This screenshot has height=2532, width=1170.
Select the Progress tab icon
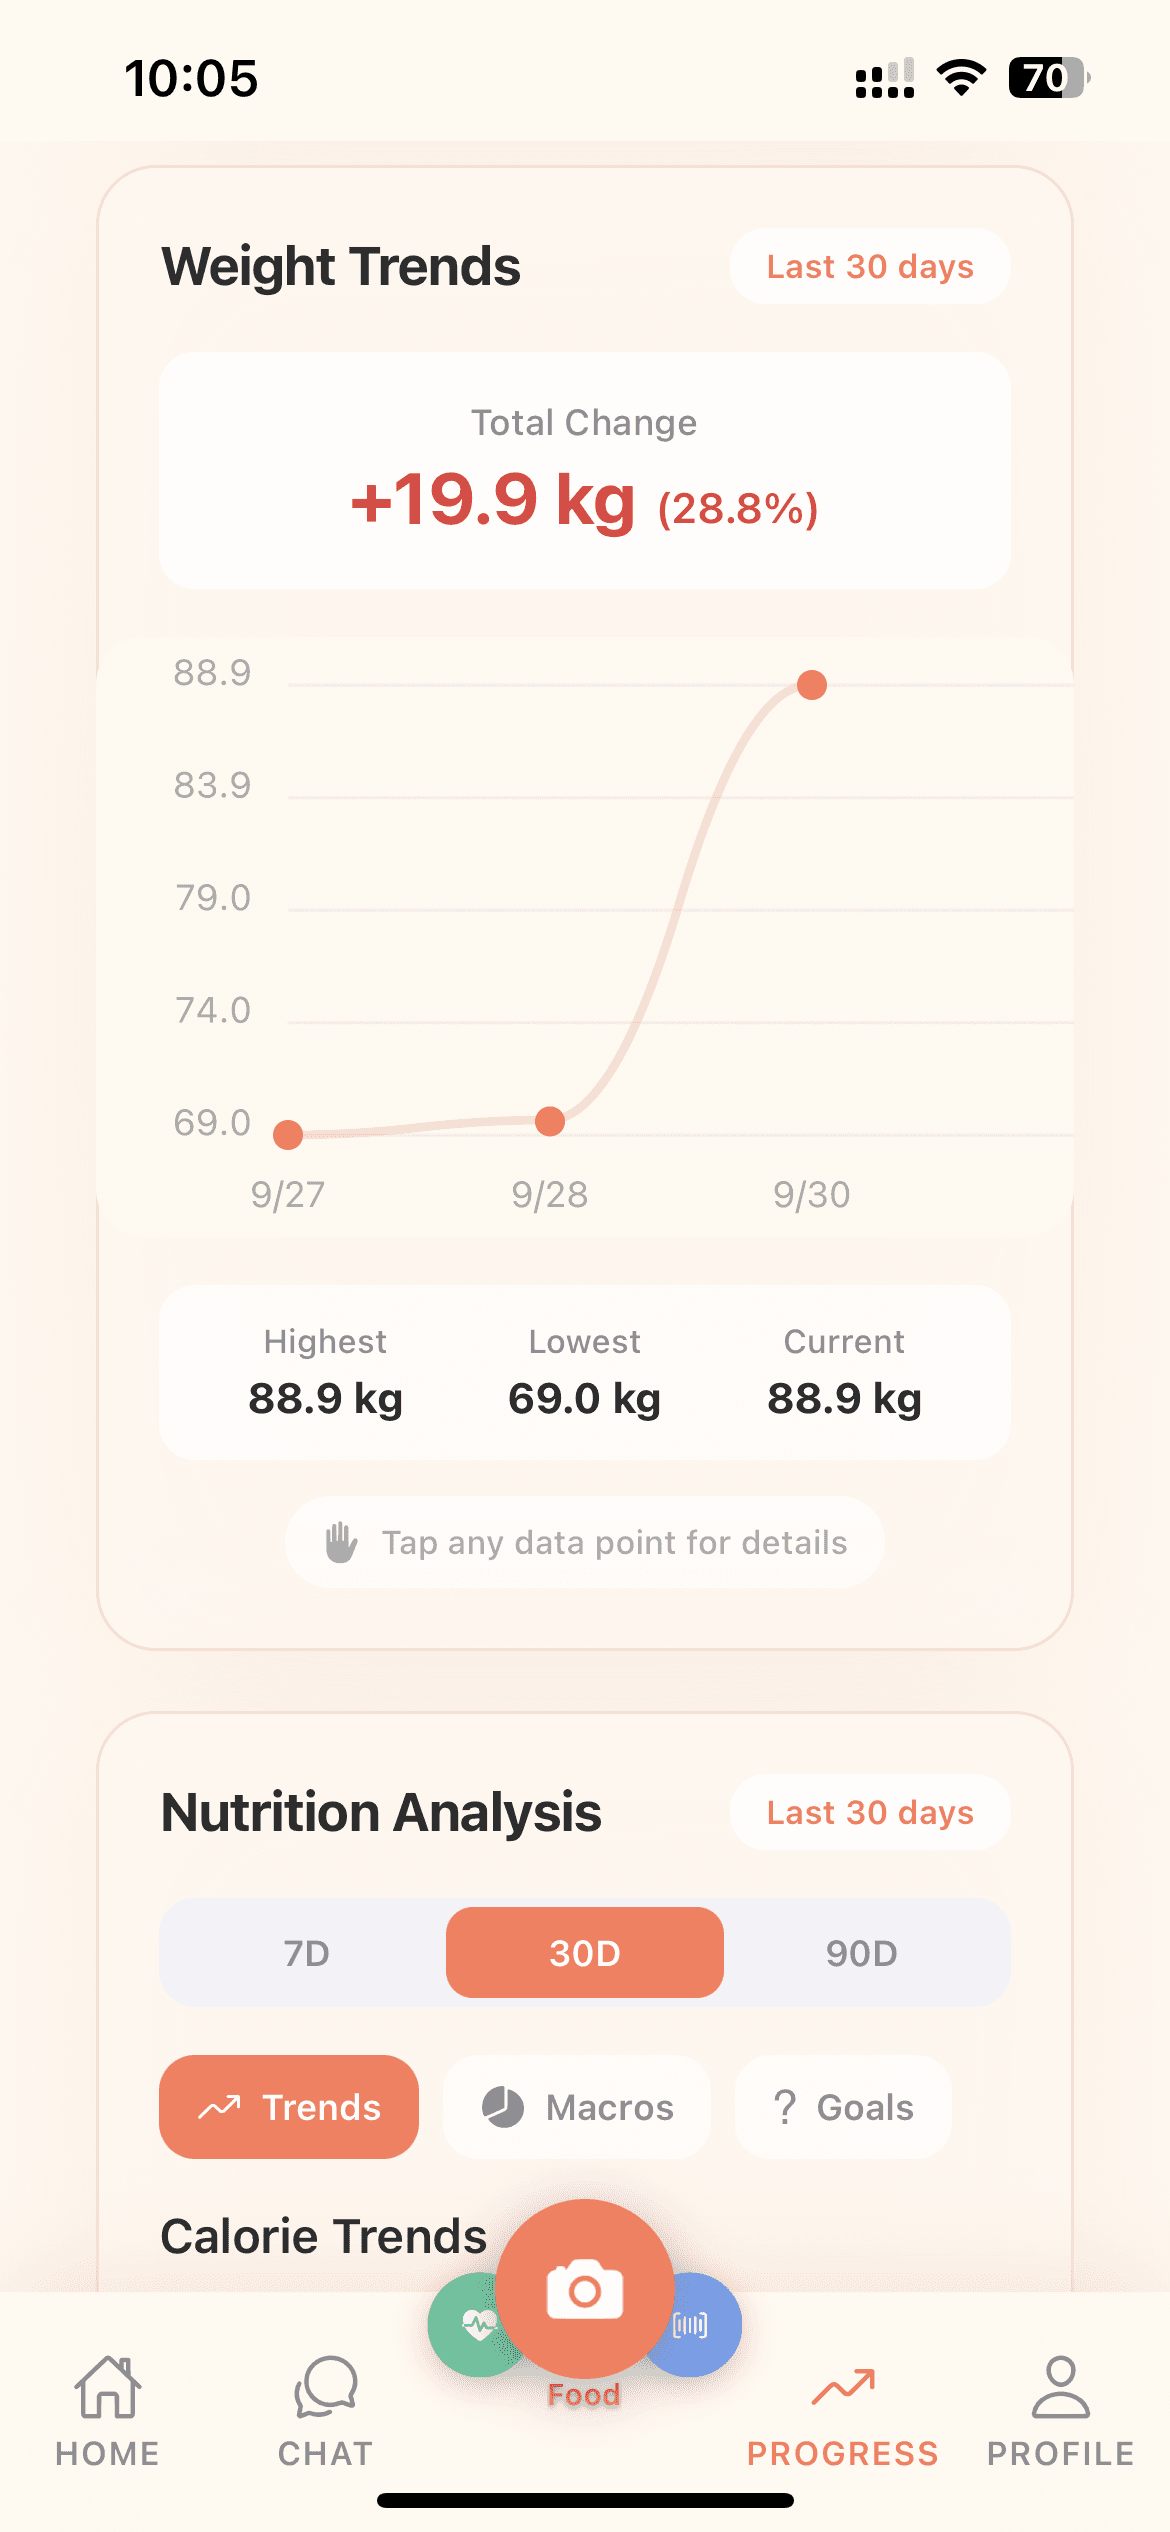click(843, 2390)
